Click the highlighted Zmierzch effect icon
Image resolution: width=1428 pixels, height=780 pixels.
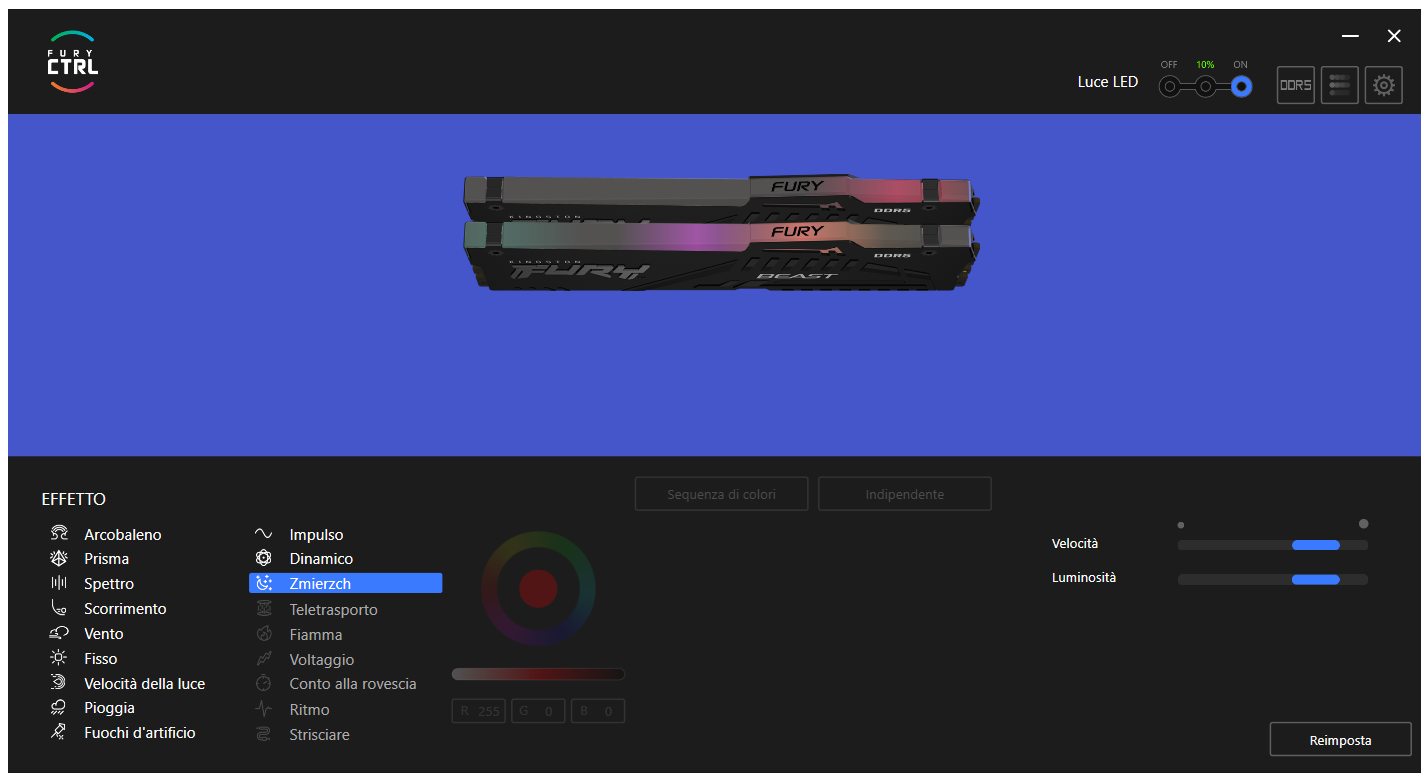[x=264, y=583]
